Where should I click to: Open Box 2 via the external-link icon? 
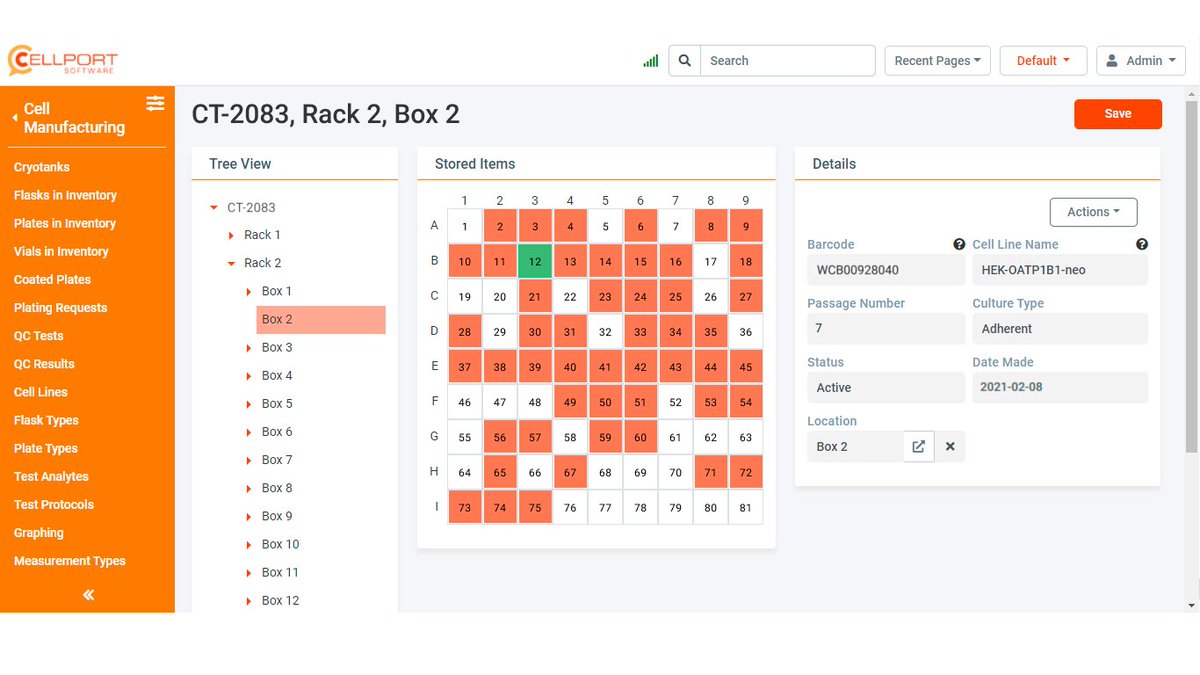click(918, 446)
